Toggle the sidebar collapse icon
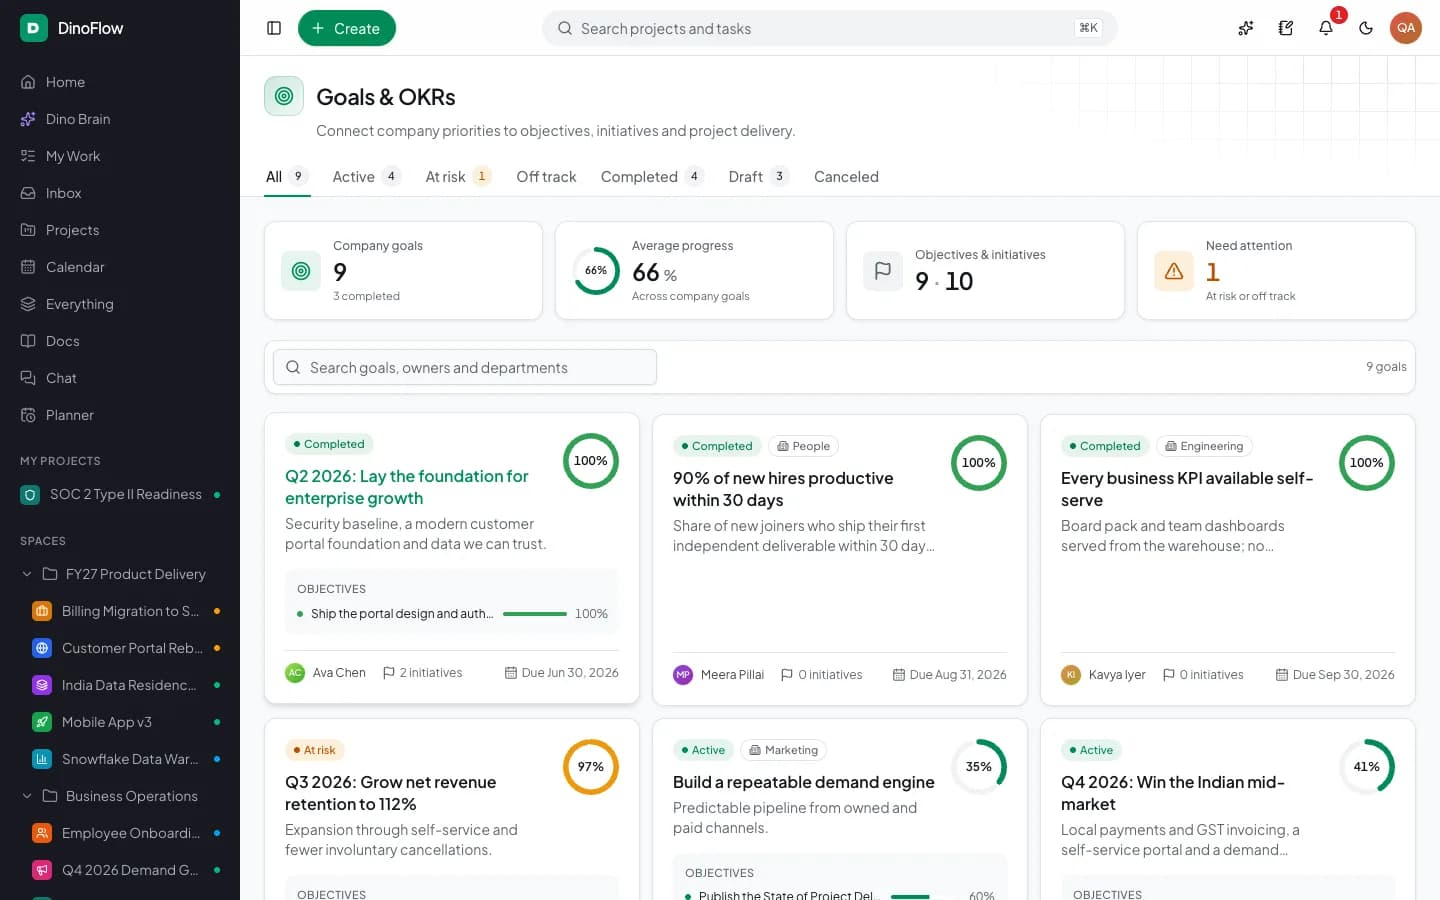The width and height of the screenshot is (1440, 900). click(x=274, y=28)
